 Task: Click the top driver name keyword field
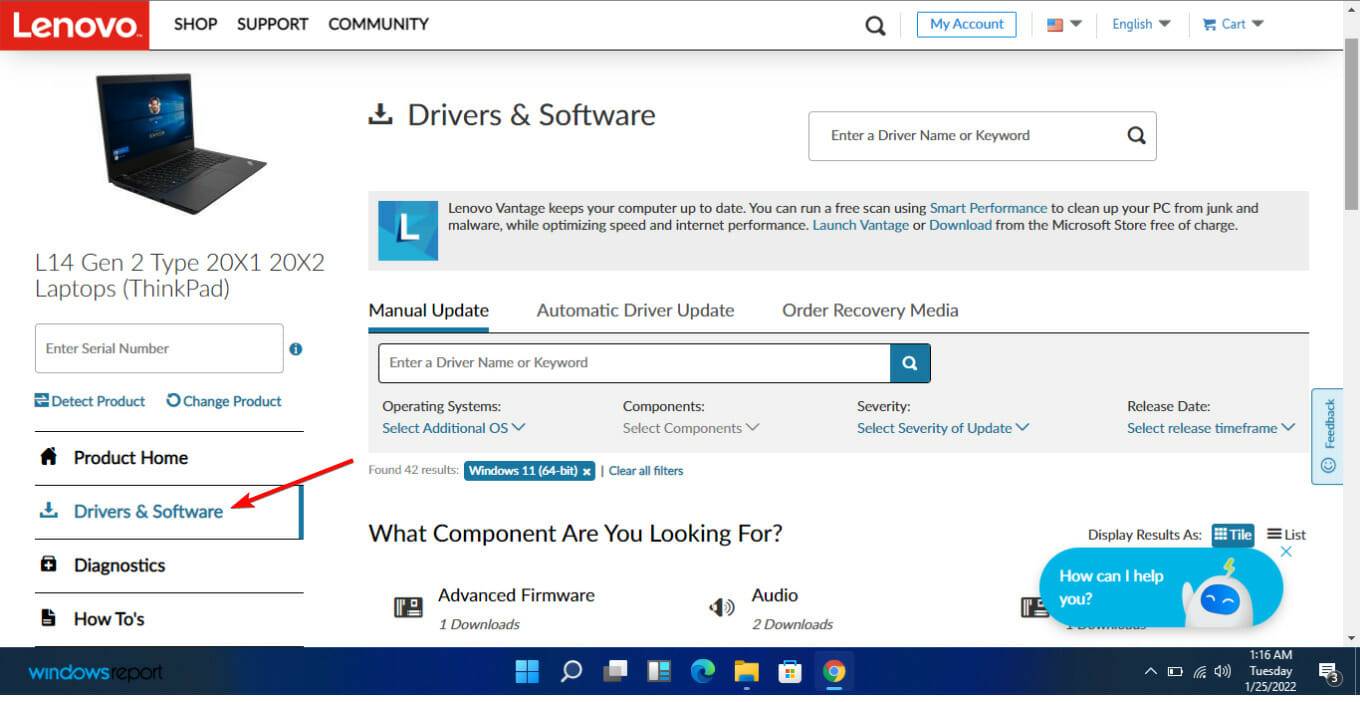click(x=965, y=136)
